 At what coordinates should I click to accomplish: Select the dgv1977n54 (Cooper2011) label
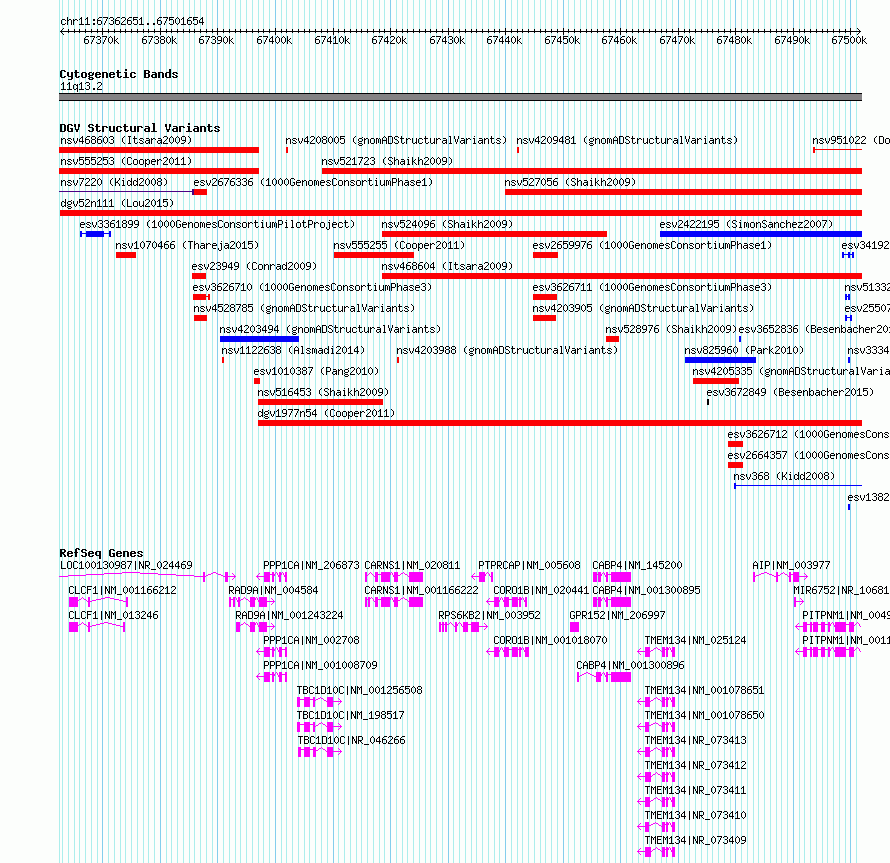point(326,413)
